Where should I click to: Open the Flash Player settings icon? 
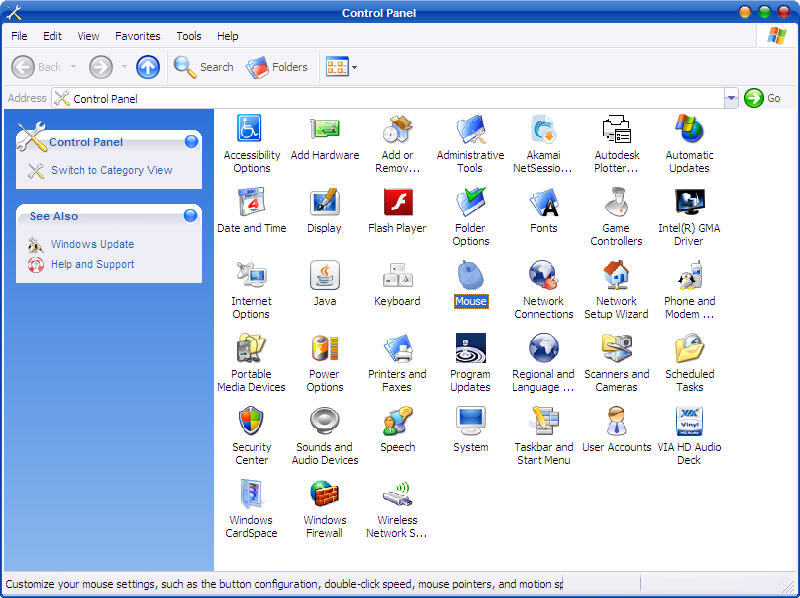click(x=397, y=203)
